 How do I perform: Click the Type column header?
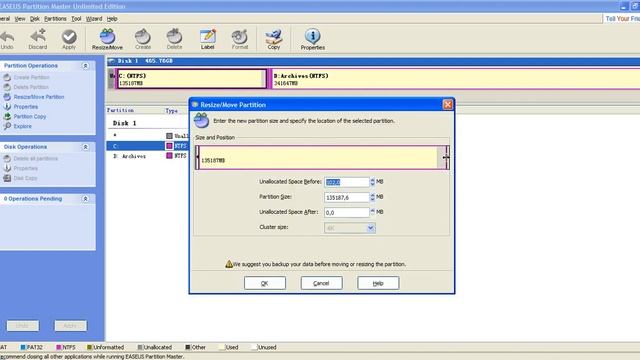click(171, 111)
